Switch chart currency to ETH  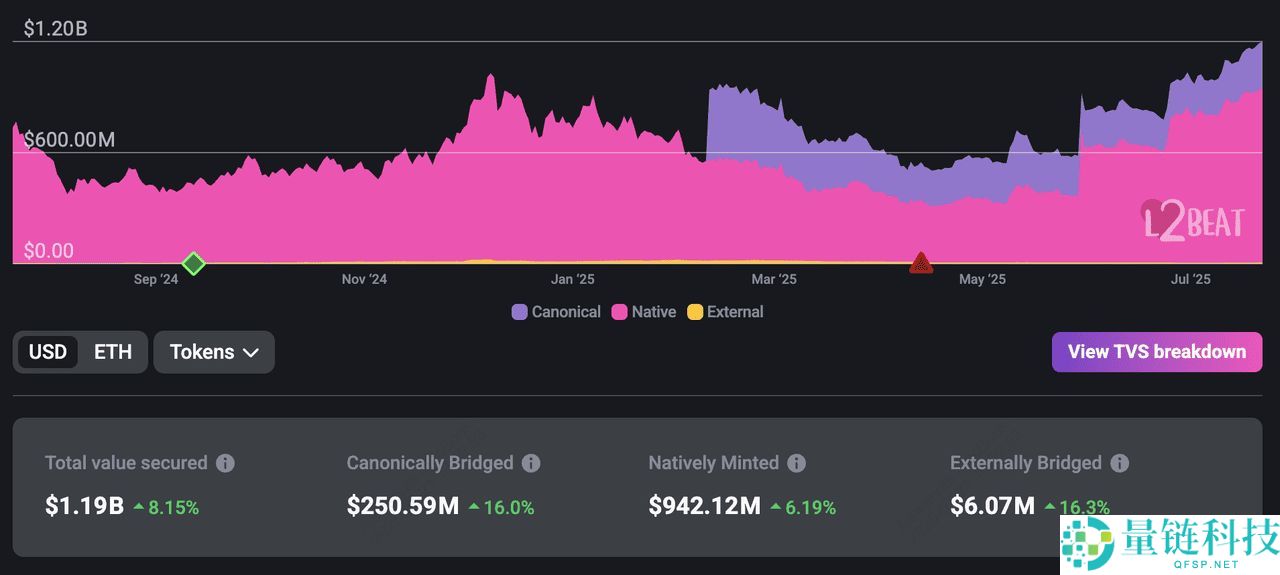click(x=113, y=352)
